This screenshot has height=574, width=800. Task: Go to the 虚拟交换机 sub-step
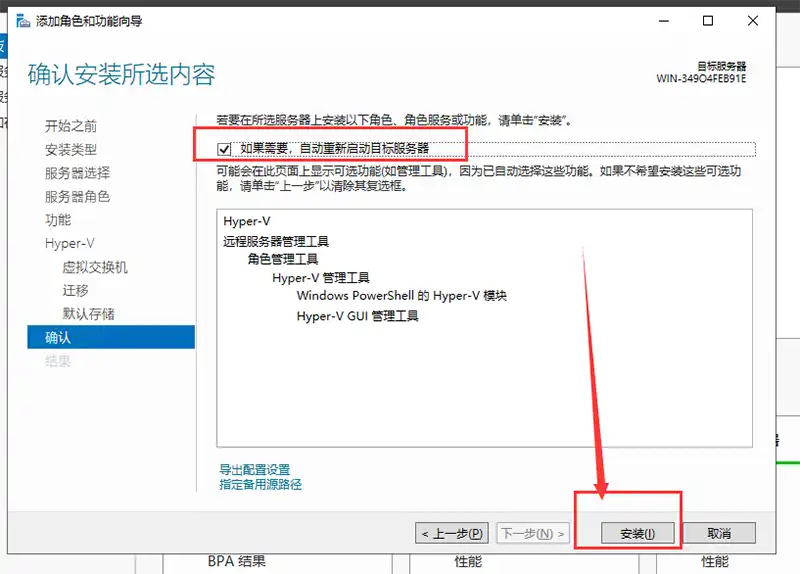(x=95, y=267)
